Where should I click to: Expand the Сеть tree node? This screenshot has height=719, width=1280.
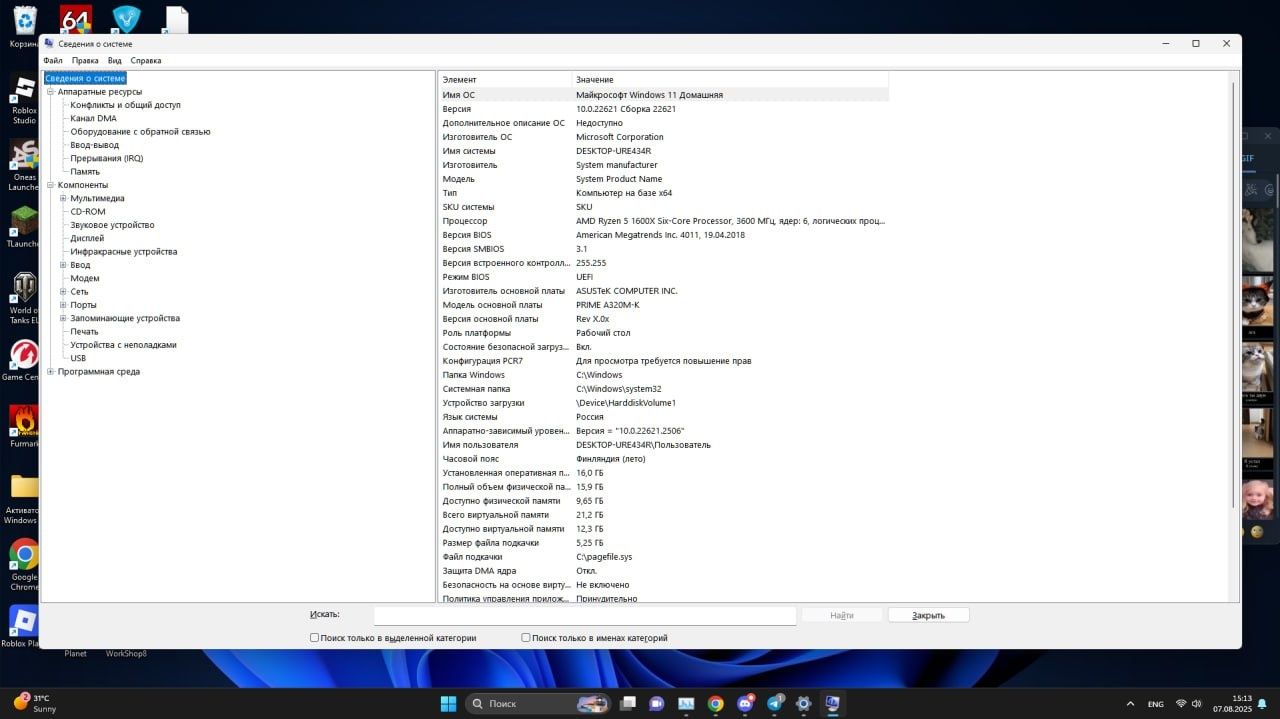coord(63,291)
